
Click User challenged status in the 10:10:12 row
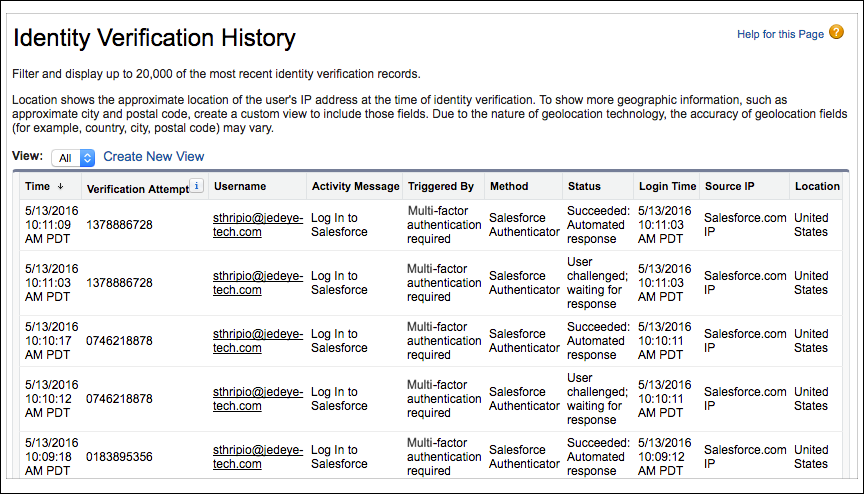pyautogui.click(x=597, y=399)
